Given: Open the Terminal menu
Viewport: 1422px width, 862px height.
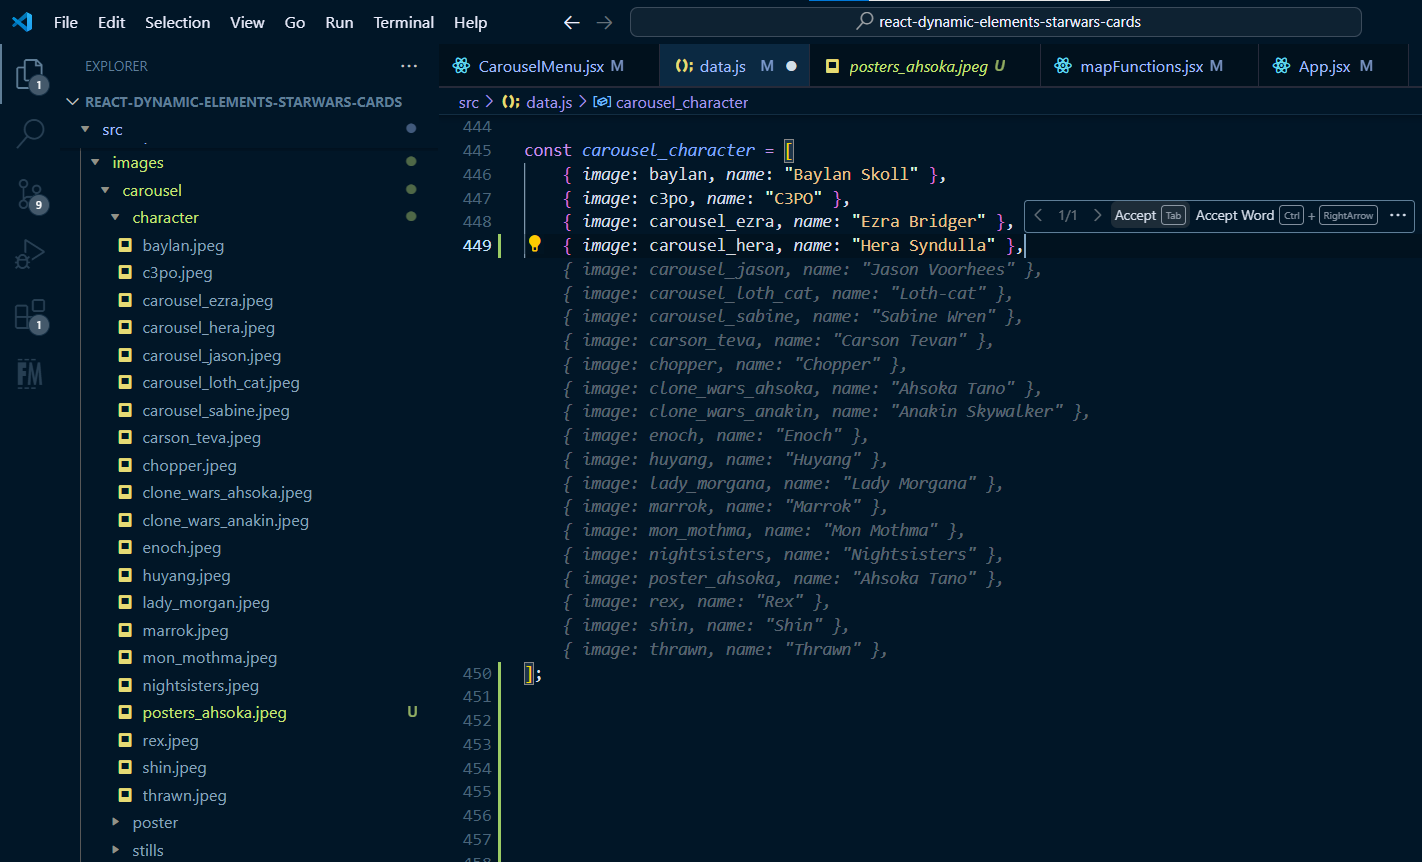Looking at the screenshot, I should (403, 22).
